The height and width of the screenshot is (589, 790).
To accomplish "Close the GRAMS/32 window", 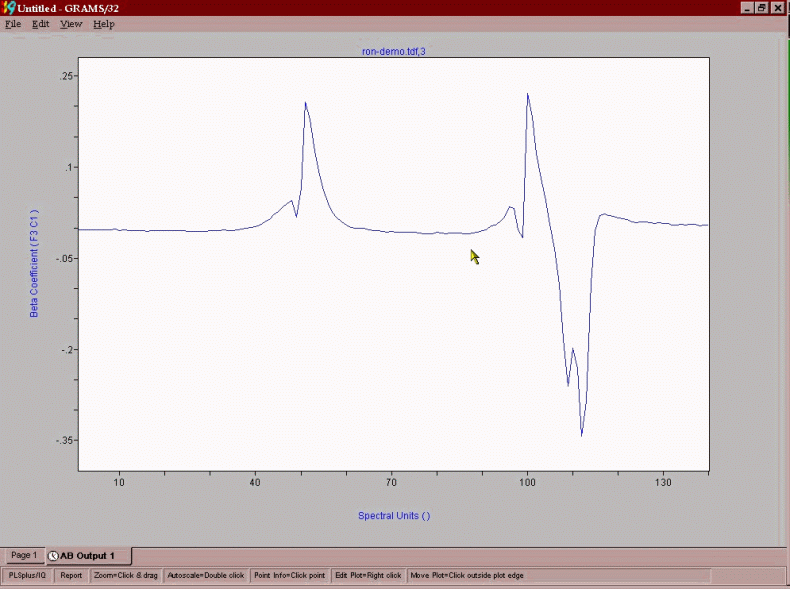I will pos(778,8).
